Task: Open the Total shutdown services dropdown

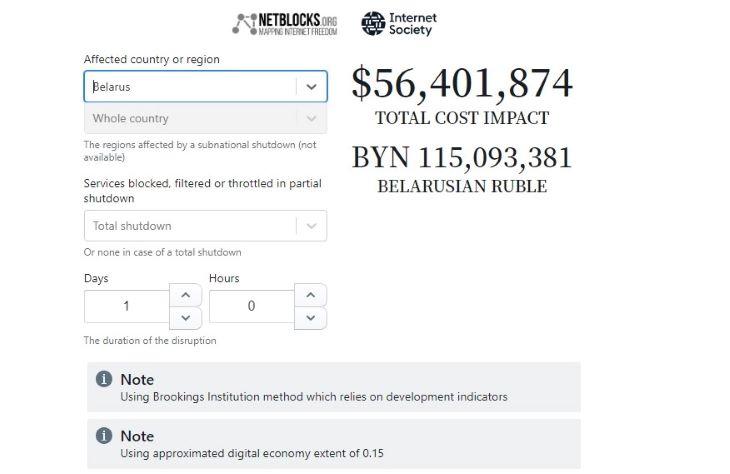Action: point(311,226)
